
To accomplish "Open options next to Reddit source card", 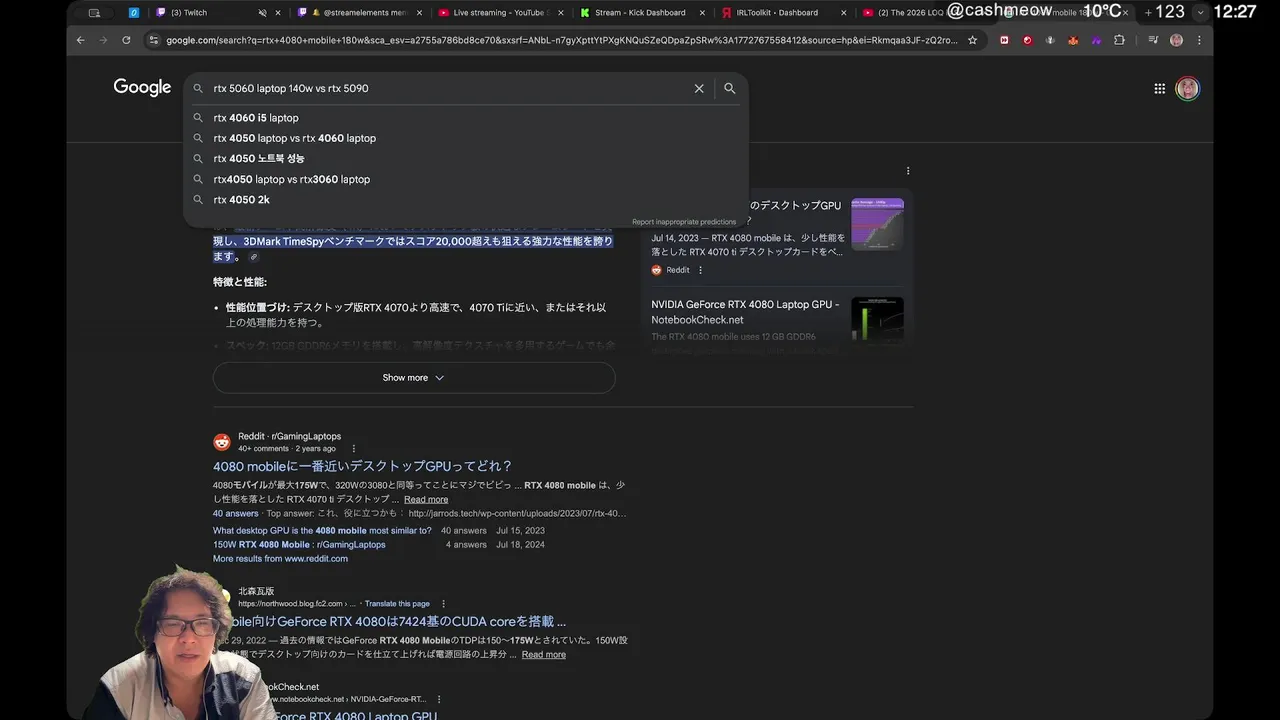I will pyautogui.click(x=700, y=270).
